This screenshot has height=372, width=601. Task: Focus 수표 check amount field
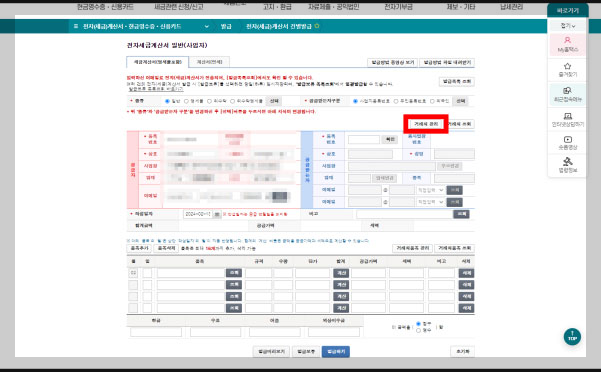[x=215, y=332]
